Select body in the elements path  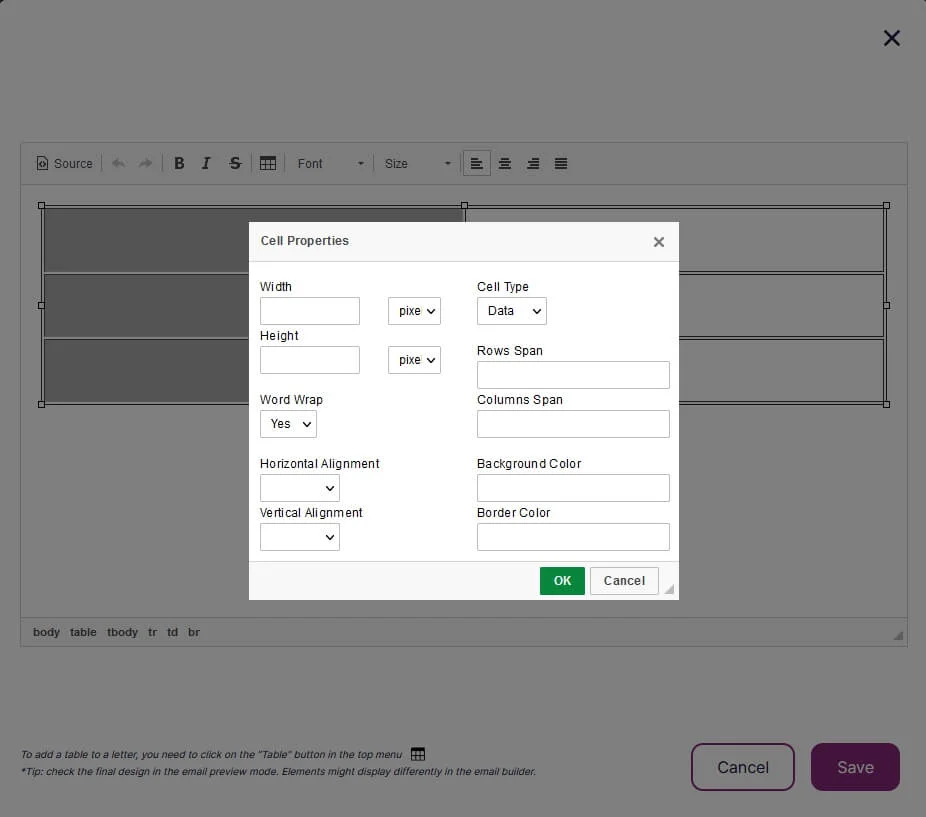46,632
